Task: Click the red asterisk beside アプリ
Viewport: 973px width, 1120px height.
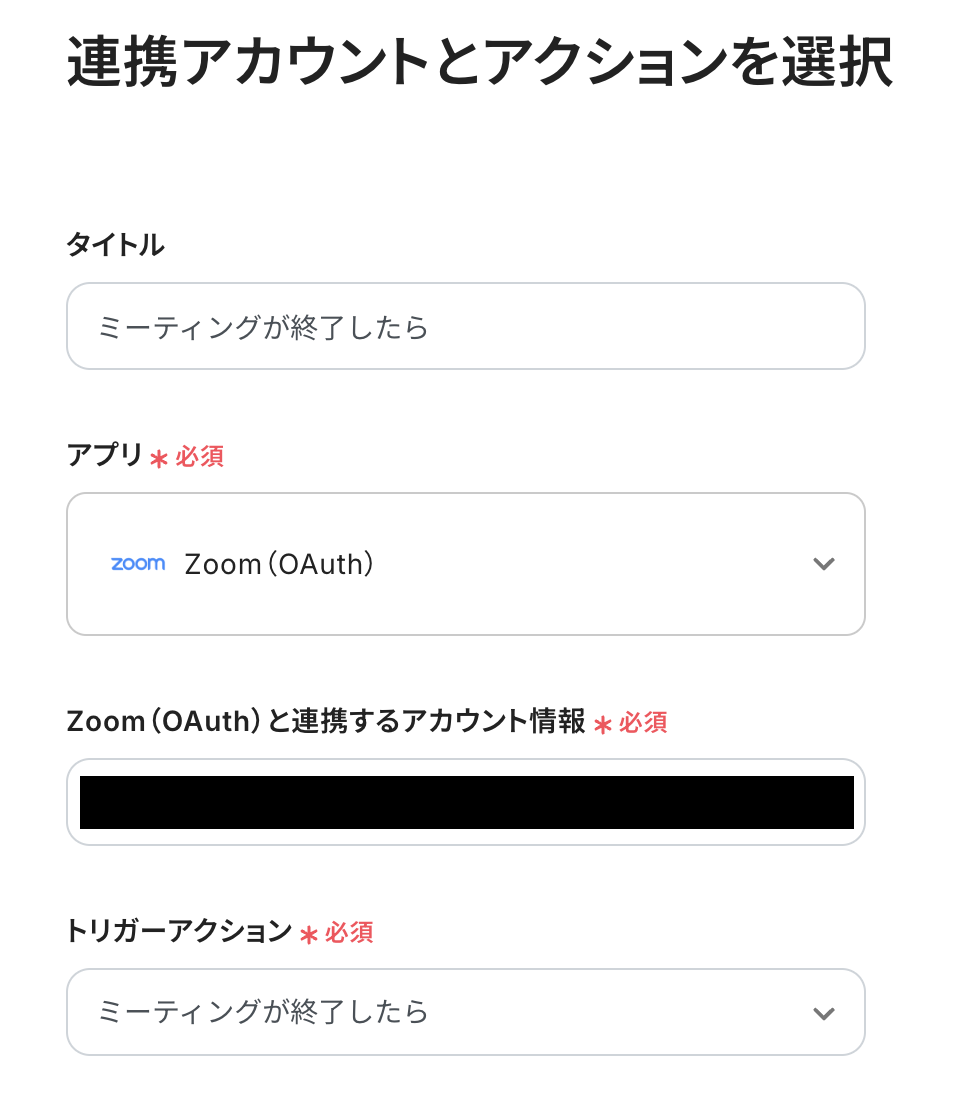Action: click(158, 458)
